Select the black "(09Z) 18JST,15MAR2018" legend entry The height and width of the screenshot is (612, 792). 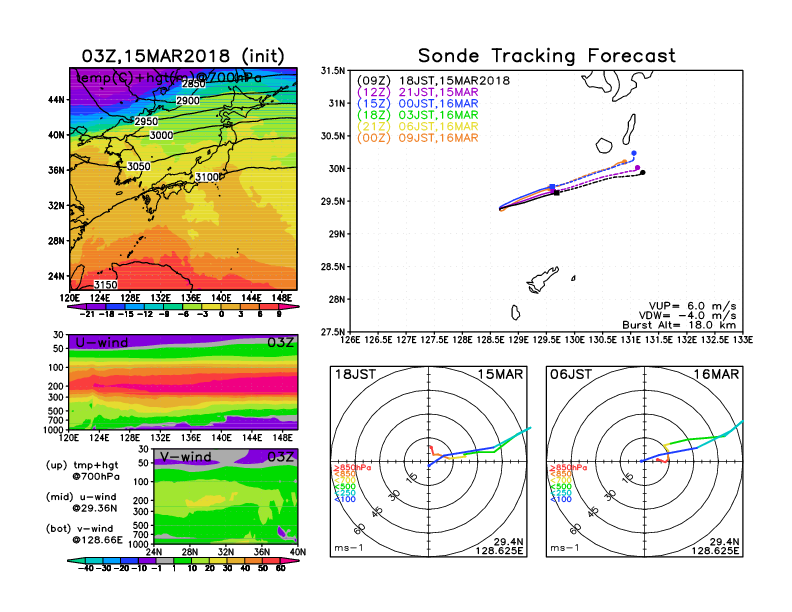point(433,81)
